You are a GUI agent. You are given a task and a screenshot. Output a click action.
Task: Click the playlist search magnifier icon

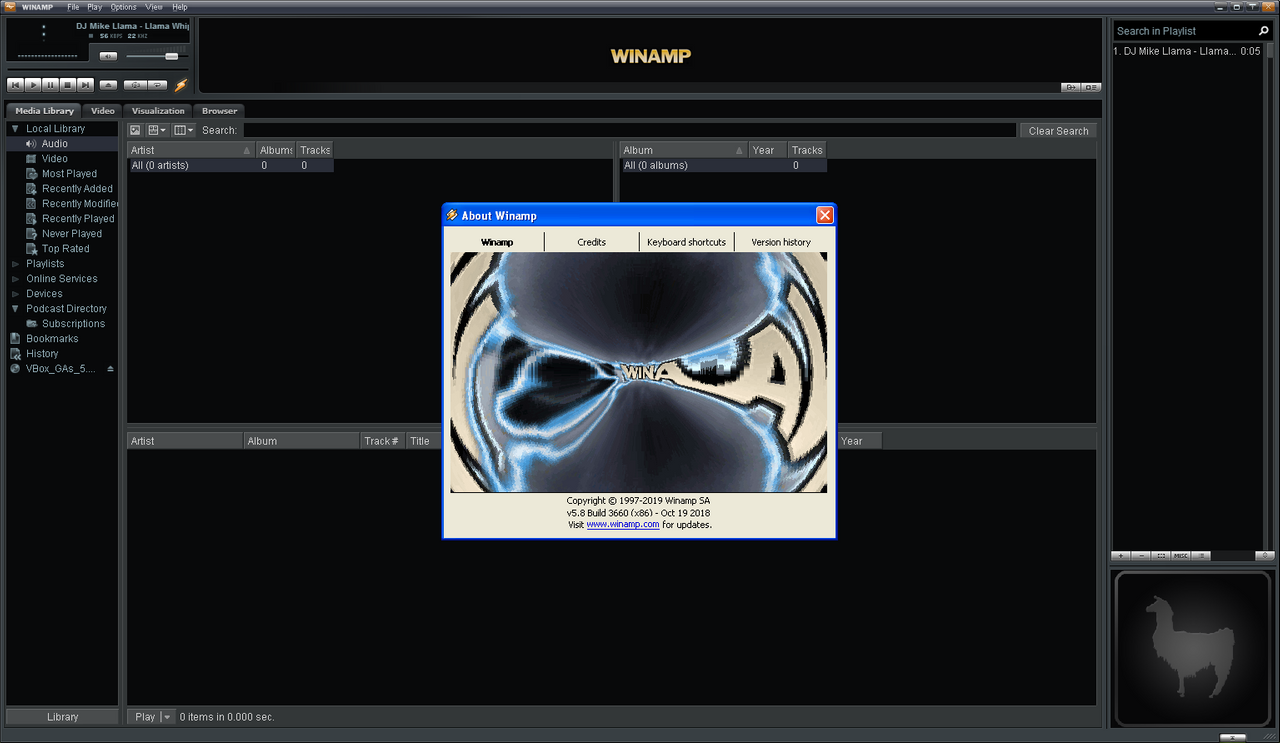[1264, 31]
